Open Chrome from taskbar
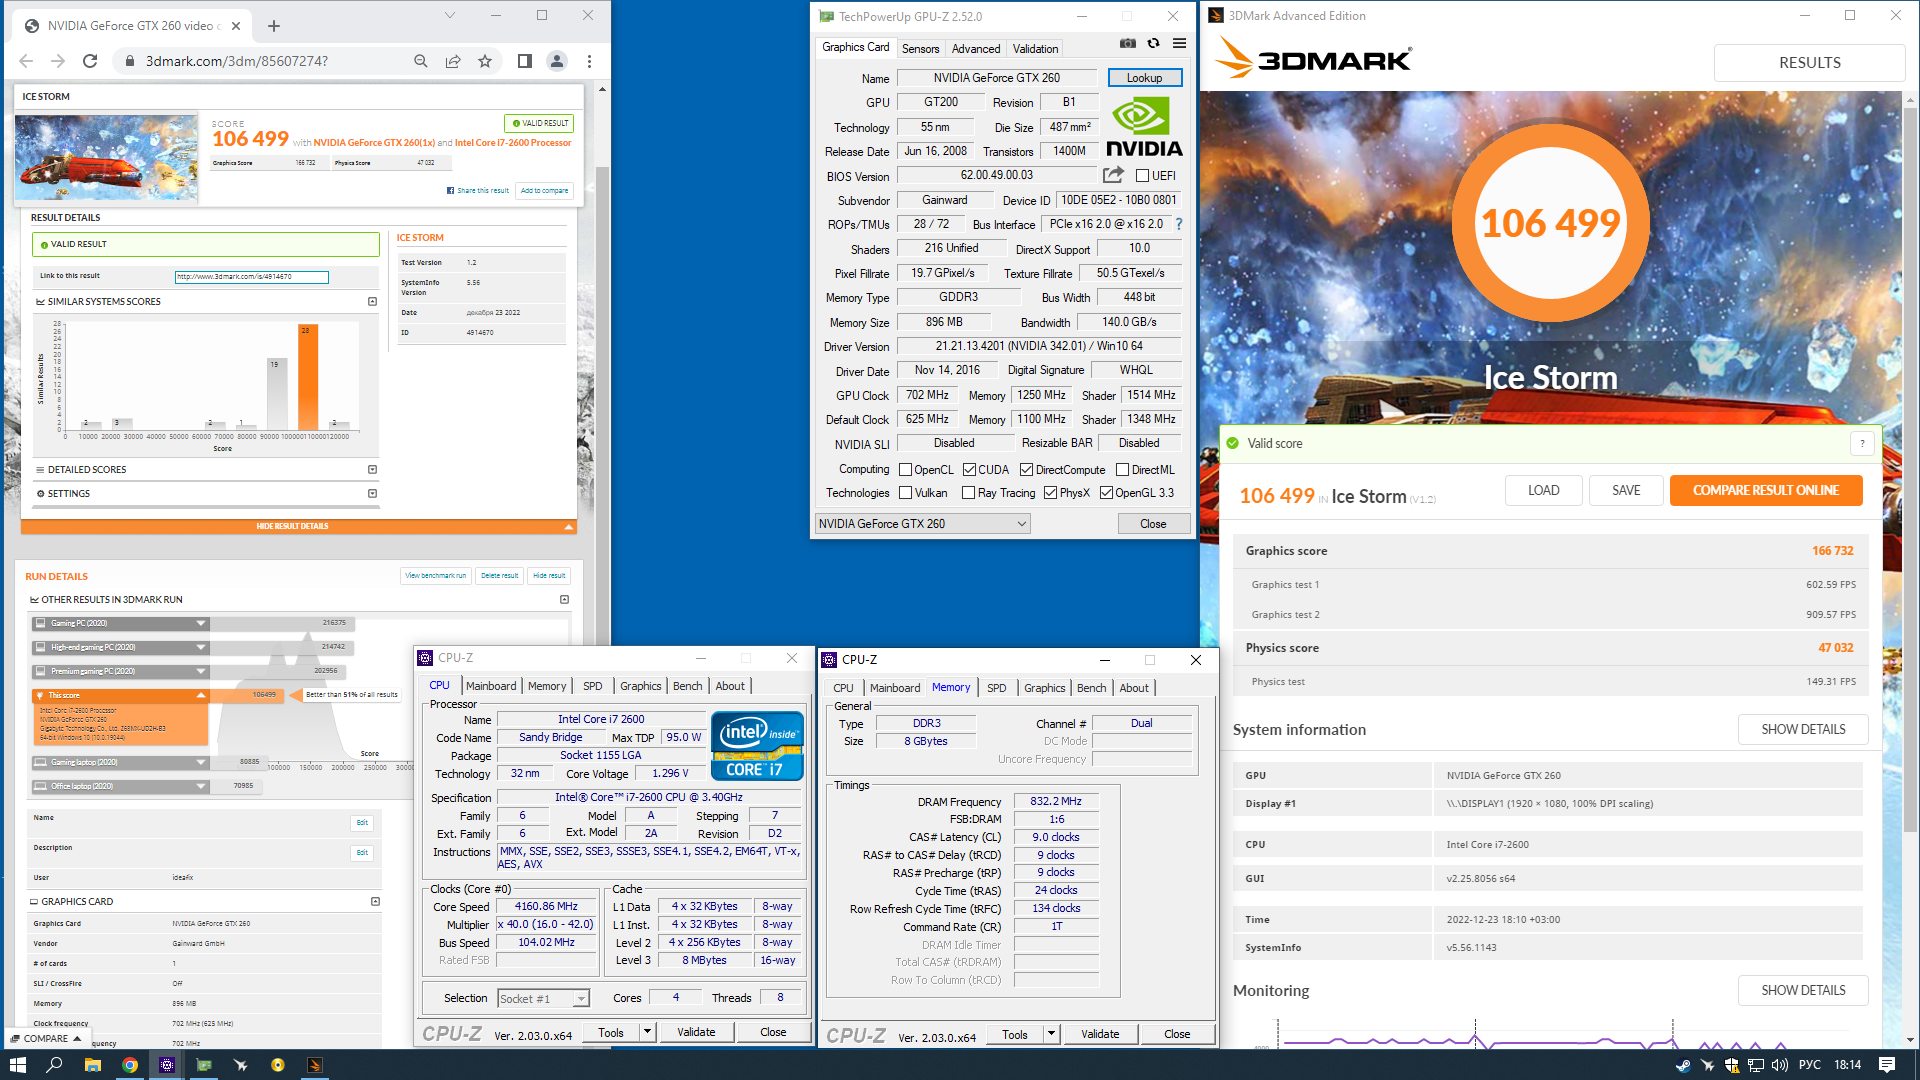 [x=129, y=1065]
